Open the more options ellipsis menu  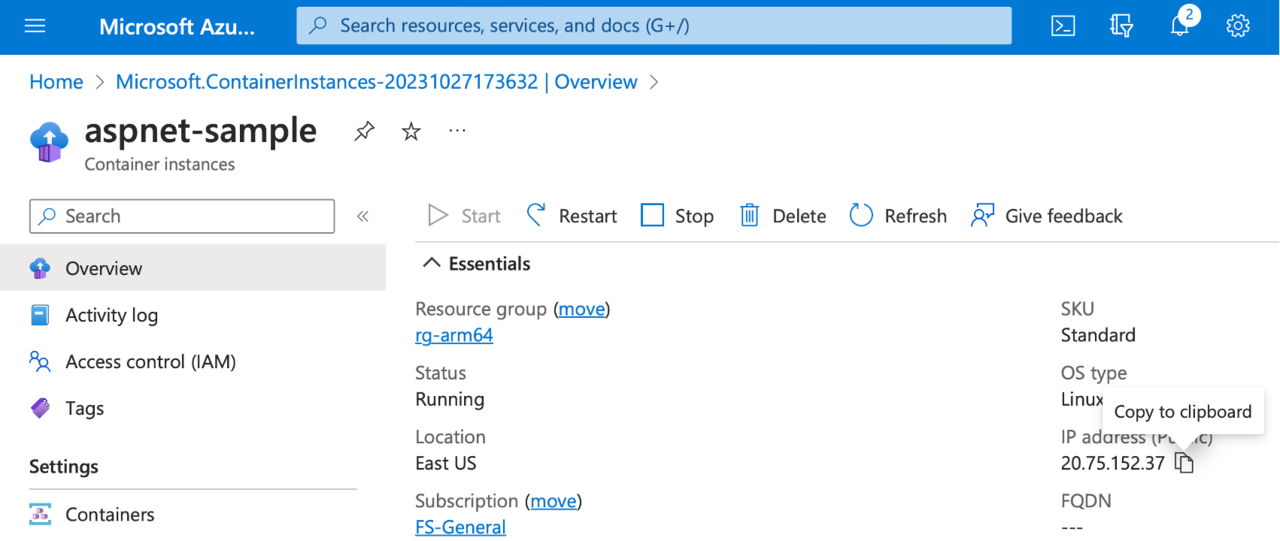[x=457, y=131]
